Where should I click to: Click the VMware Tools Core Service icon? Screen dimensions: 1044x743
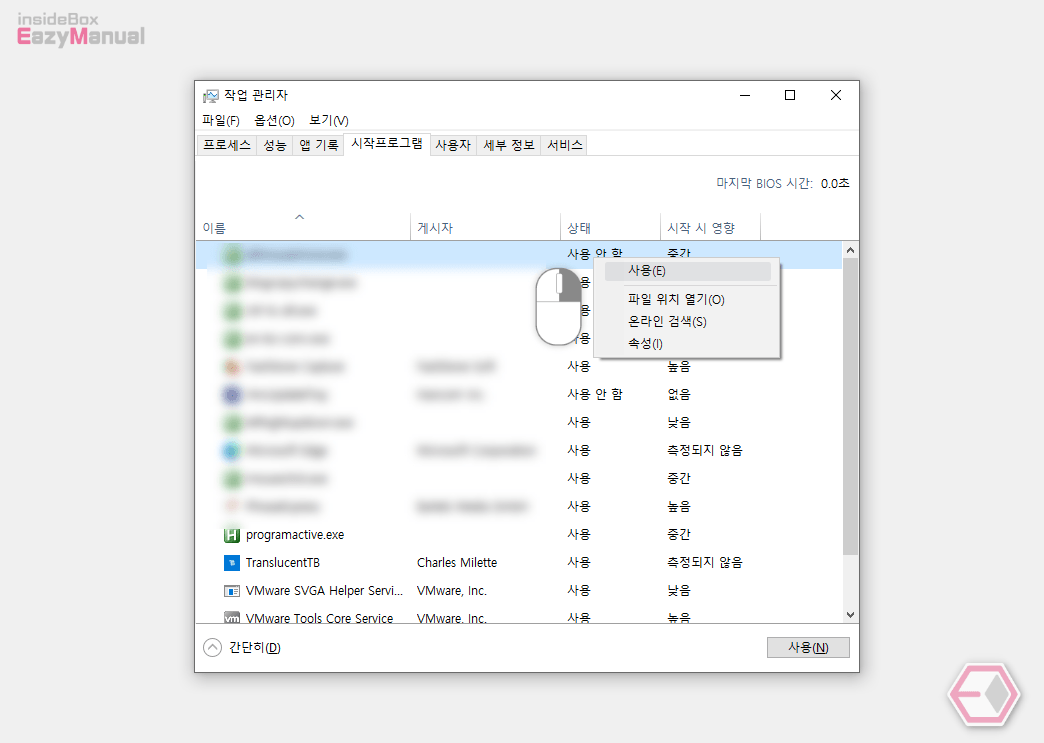tap(231, 617)
